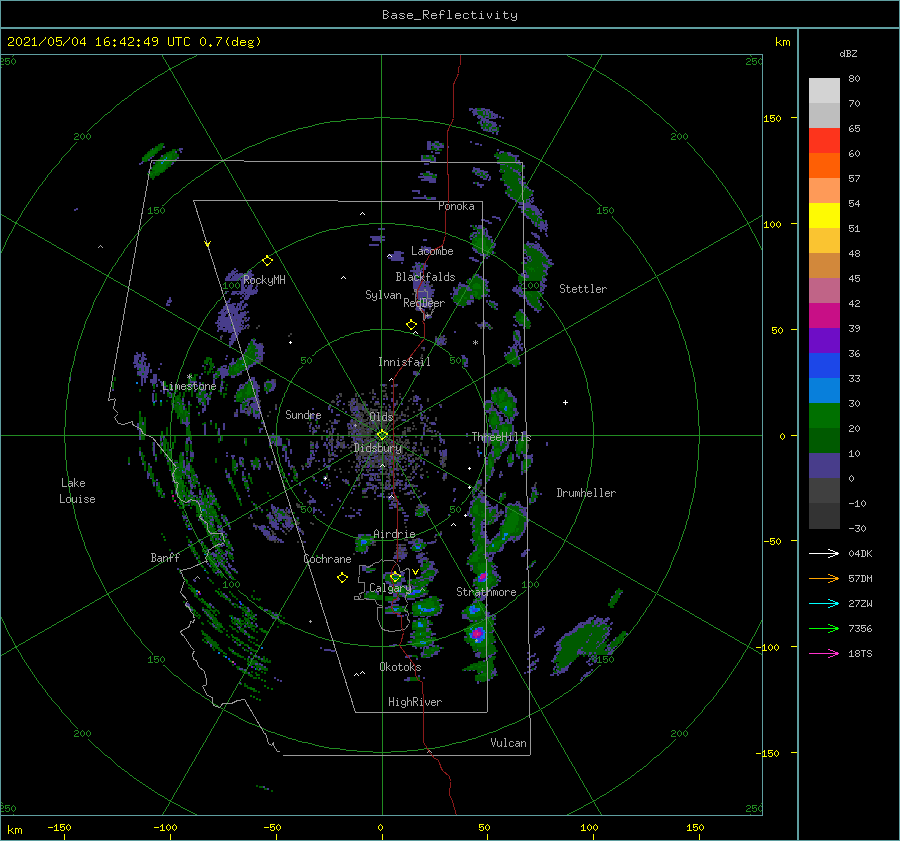Click the RockyMH label
Viewport: 900px width, 841px height.
pos(264,280)
